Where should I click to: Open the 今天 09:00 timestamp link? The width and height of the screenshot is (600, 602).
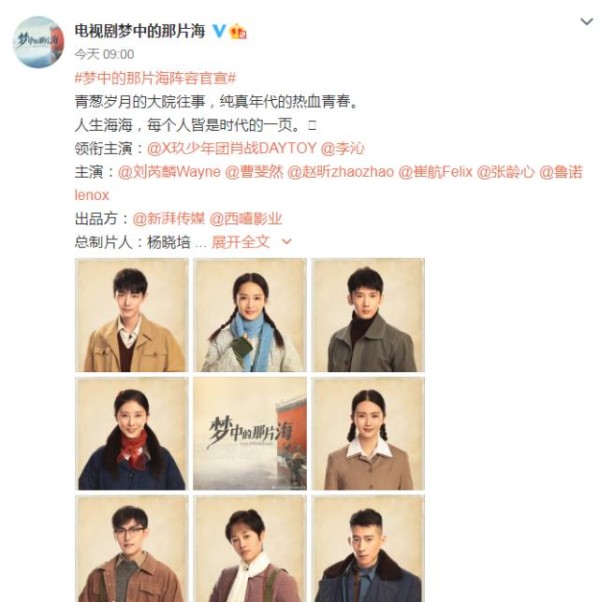104,54
